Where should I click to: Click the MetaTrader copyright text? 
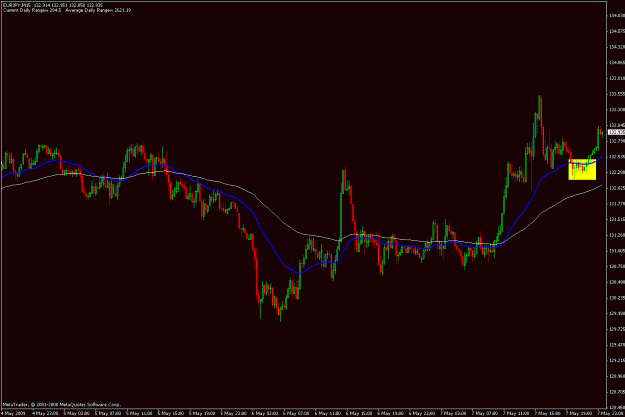point(62,404)
